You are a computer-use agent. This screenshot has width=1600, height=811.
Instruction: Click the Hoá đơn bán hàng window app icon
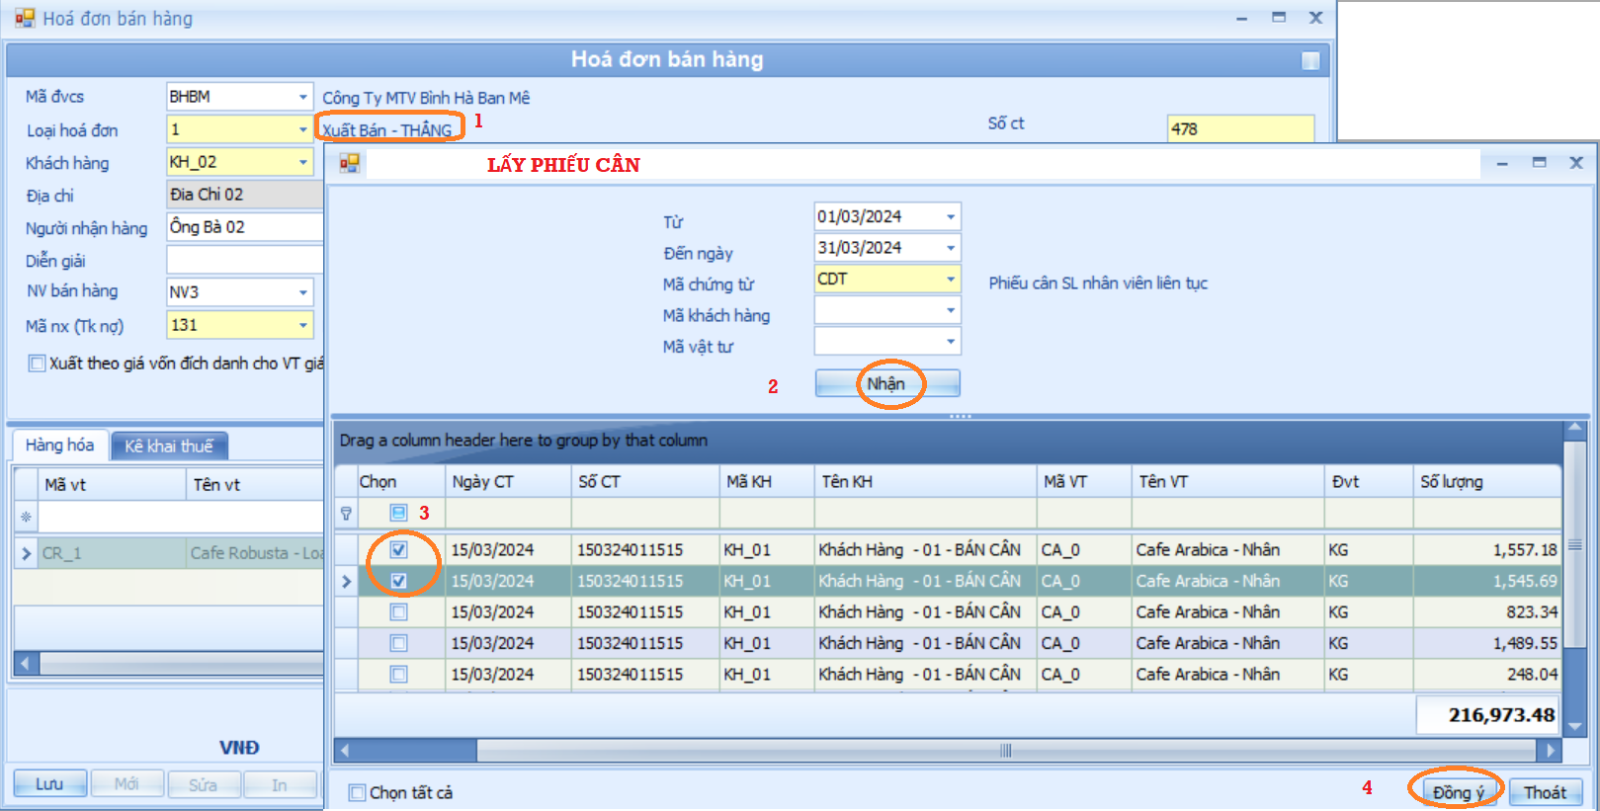pos(24,18)
